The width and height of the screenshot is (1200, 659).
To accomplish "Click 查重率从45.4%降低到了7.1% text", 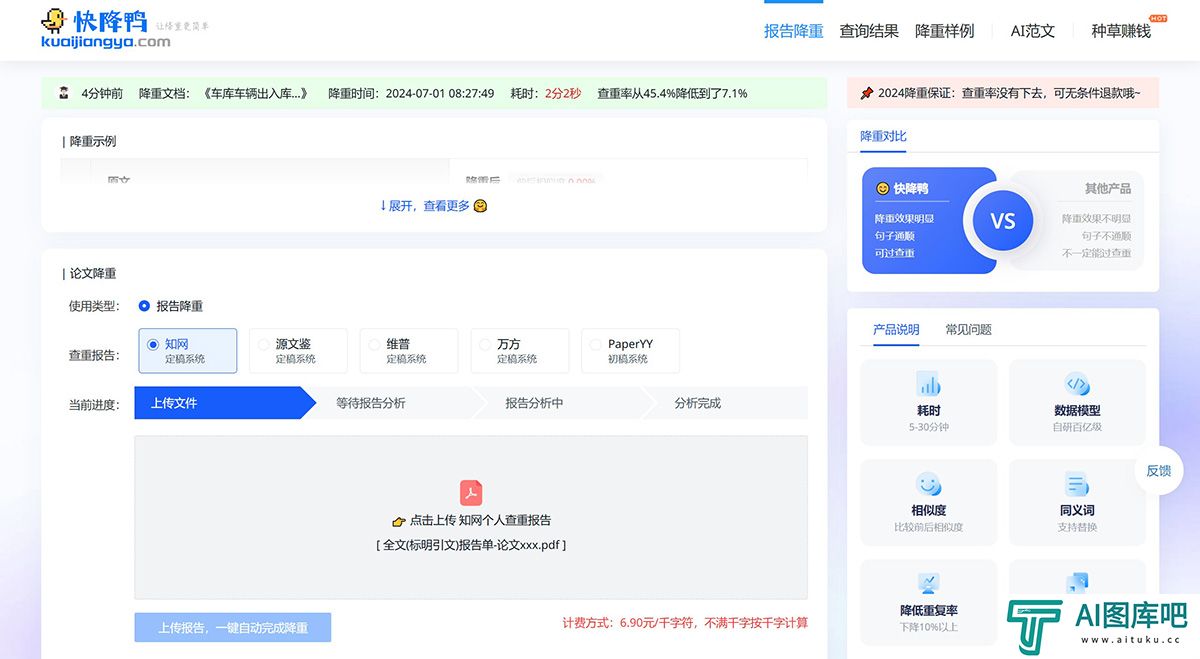I will click(672, 93).
